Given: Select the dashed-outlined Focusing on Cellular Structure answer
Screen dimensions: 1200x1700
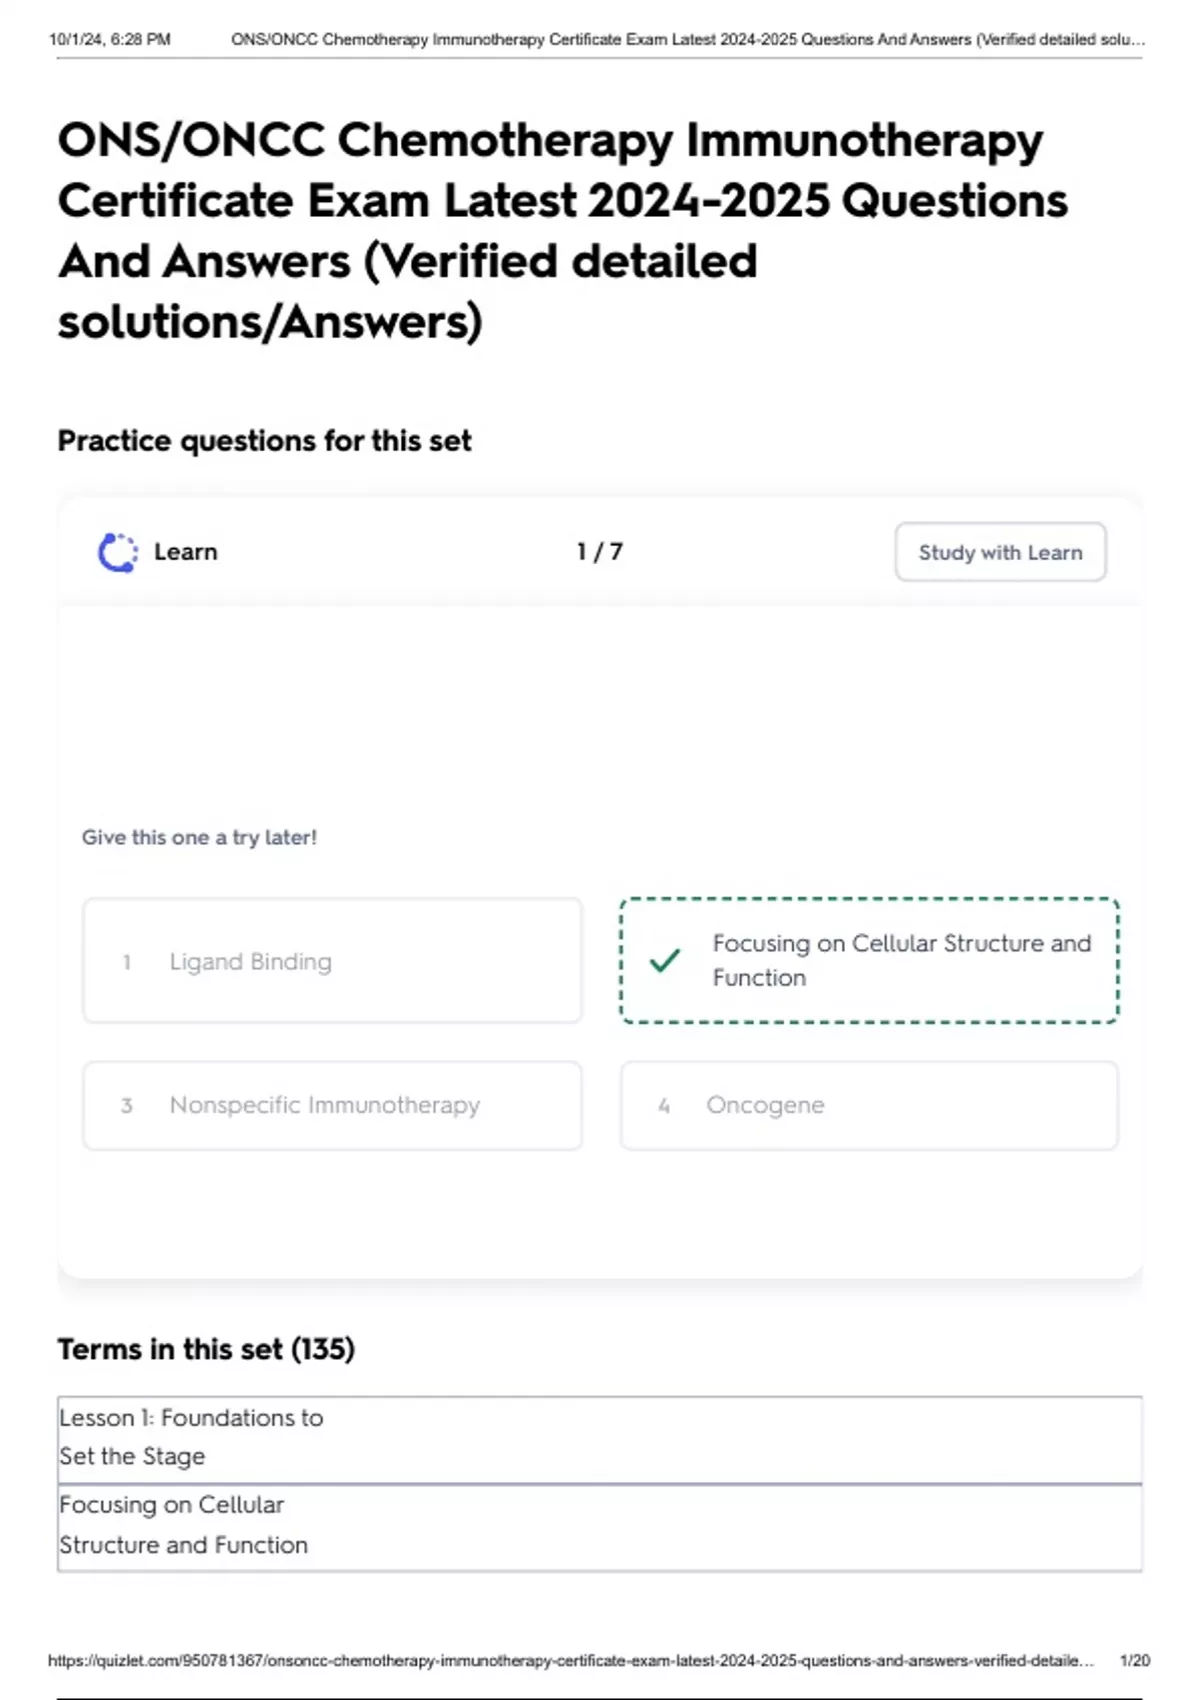Looking at the screenshot, I should click(900, 960).
